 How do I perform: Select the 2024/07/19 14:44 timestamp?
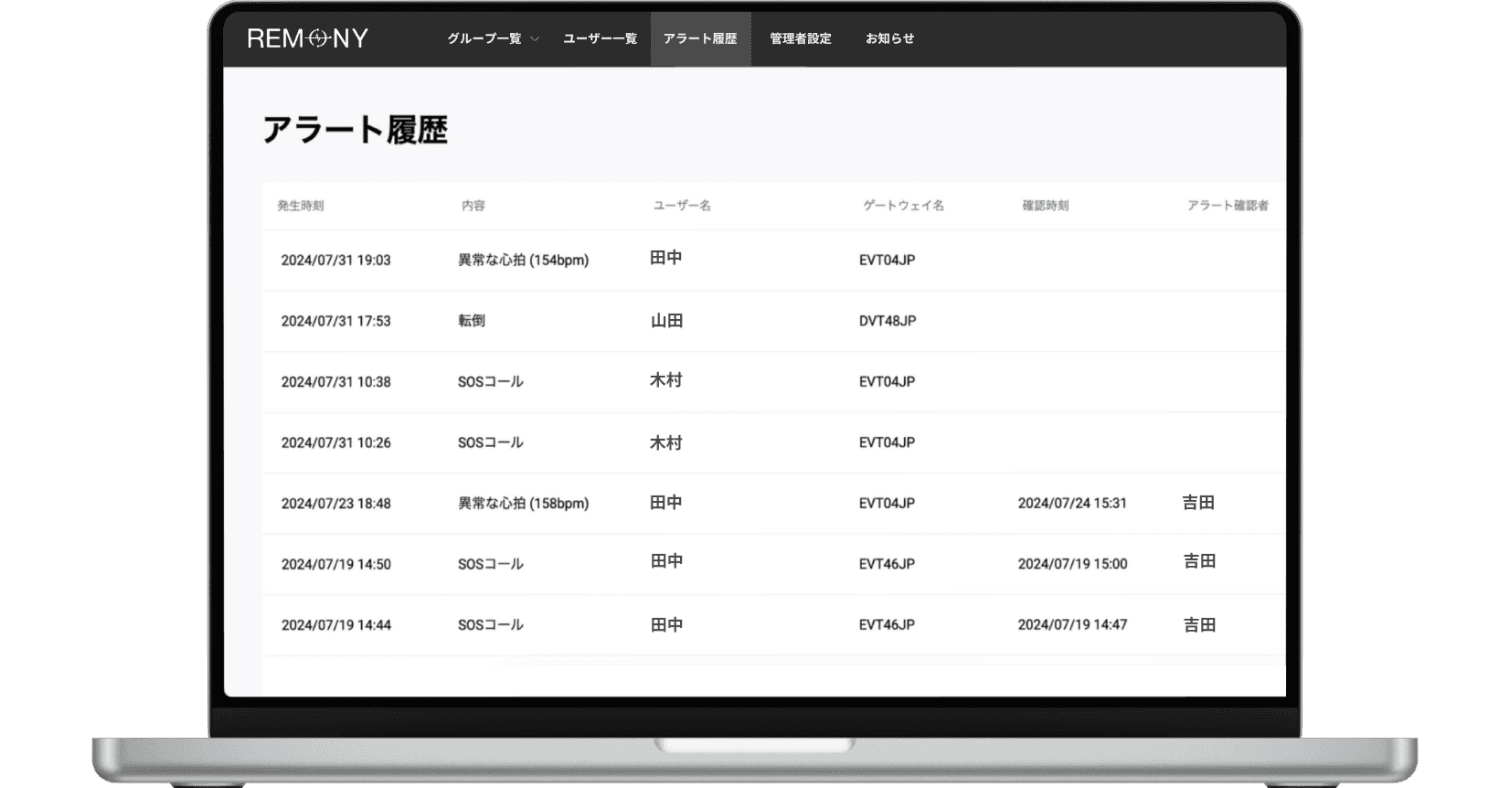[336, 625]
